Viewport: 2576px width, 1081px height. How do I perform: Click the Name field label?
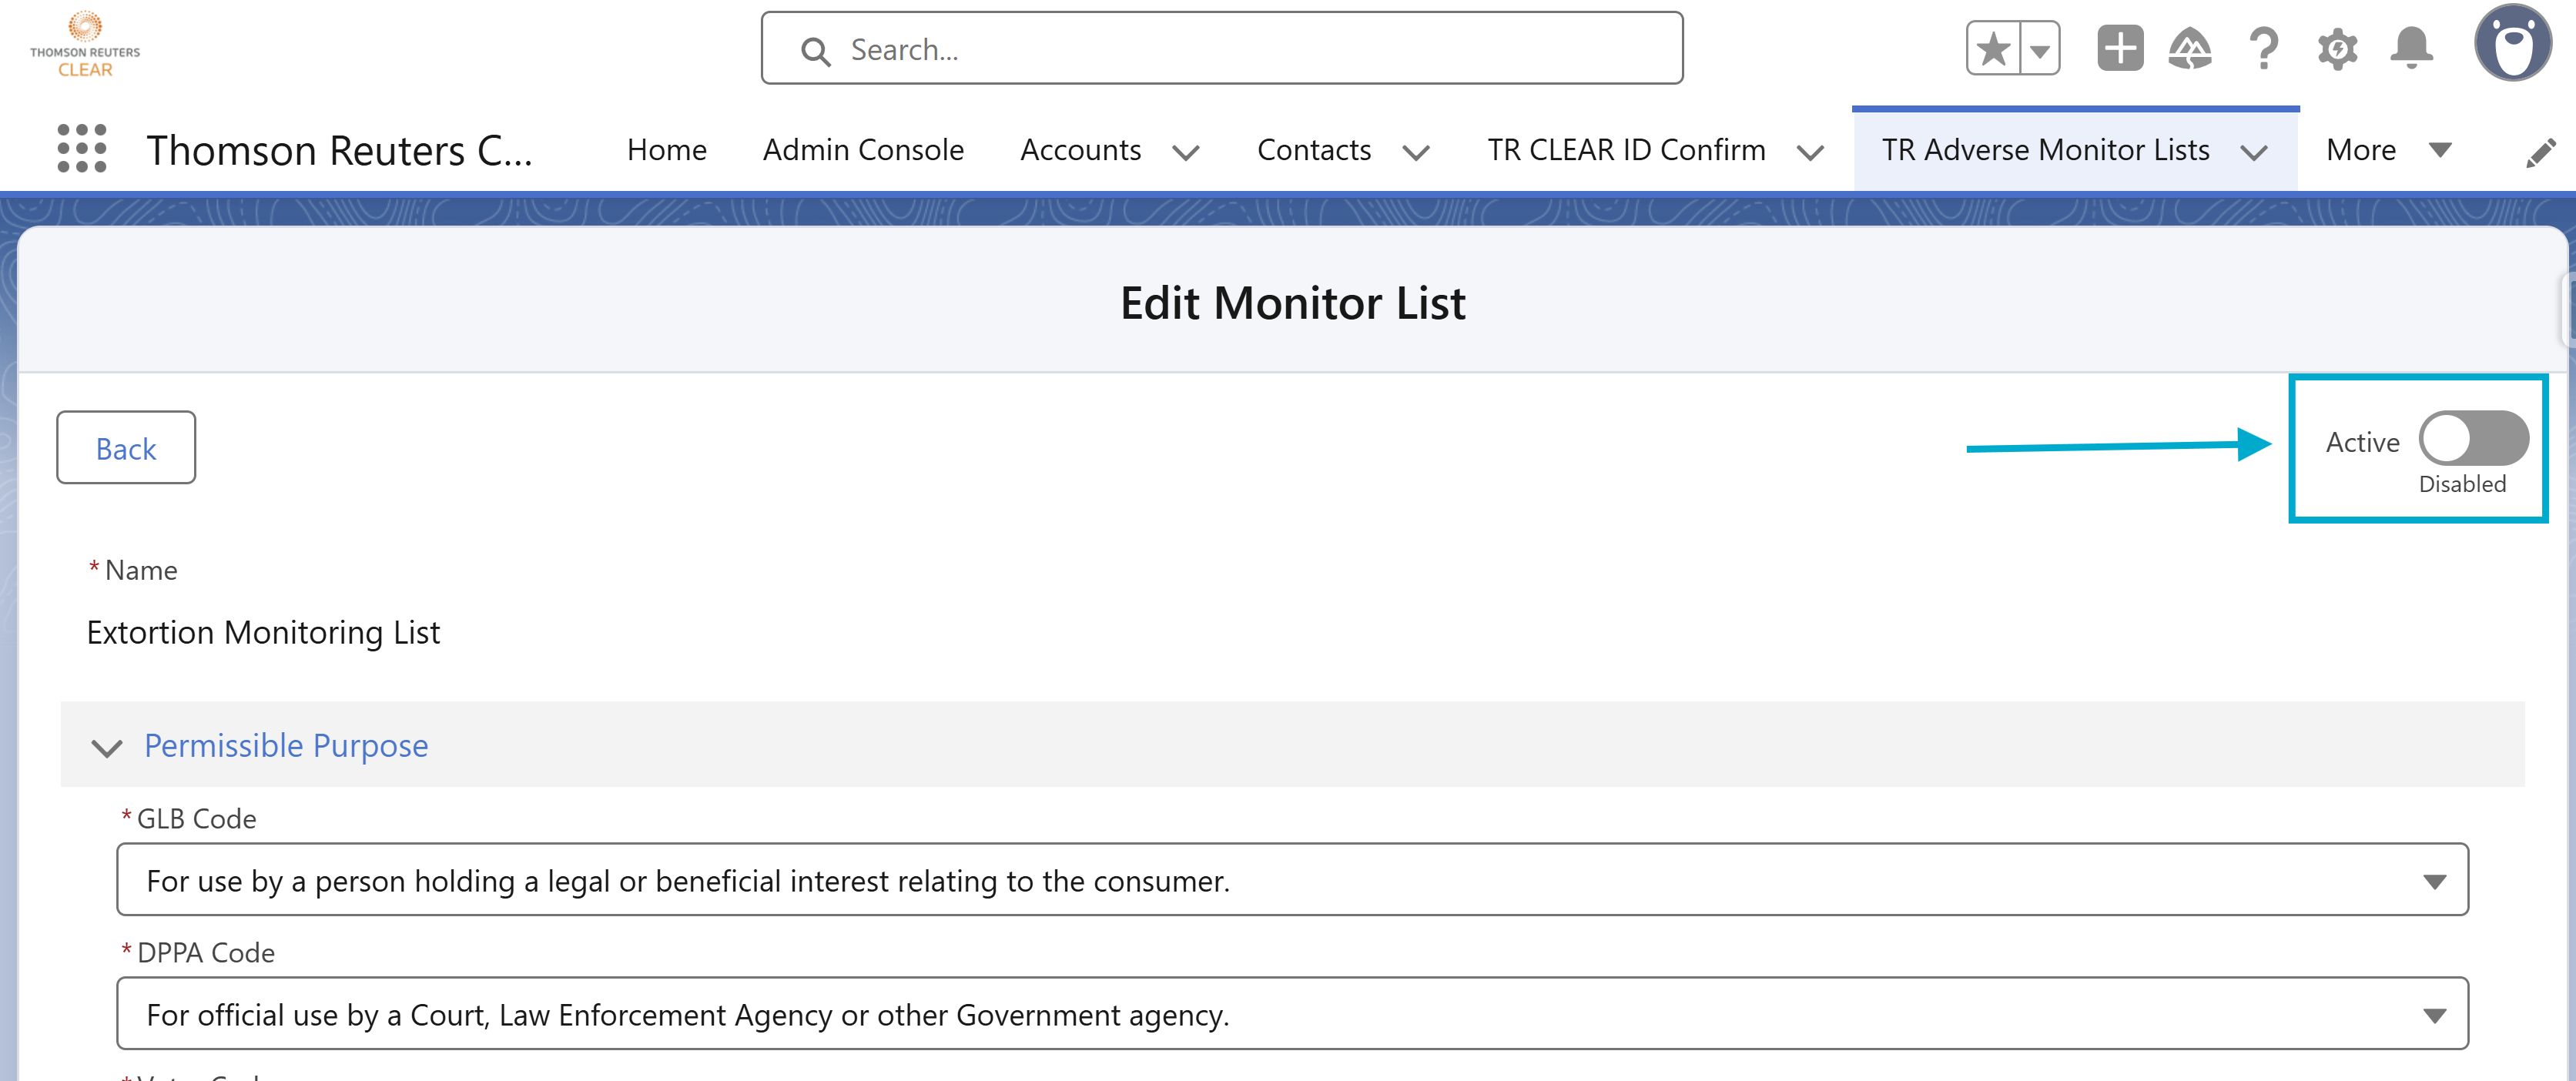point(141,570)
